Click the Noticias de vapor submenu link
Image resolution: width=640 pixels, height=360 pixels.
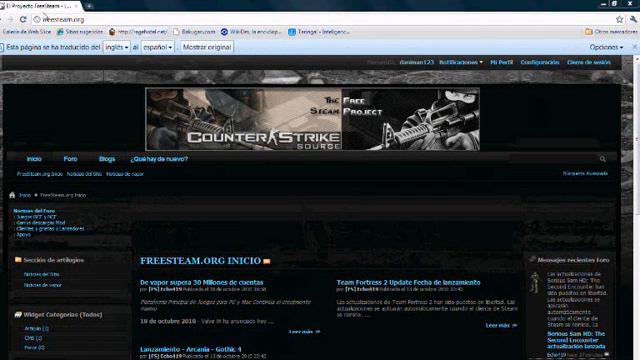coord(124,174)
